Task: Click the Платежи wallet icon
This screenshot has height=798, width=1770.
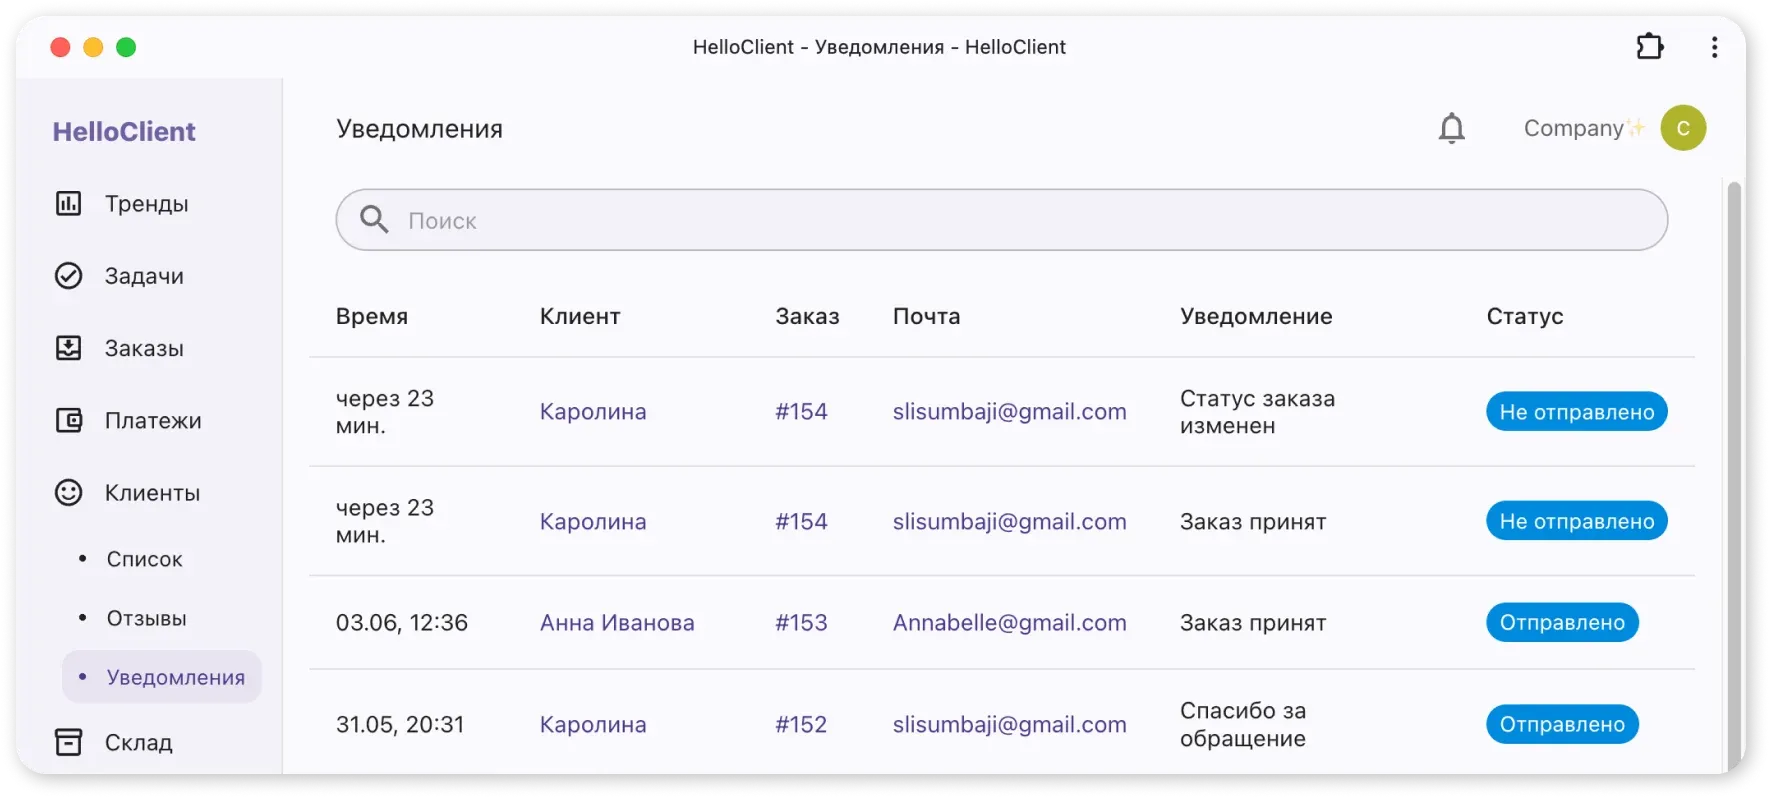Action: [x=68, y=421]
